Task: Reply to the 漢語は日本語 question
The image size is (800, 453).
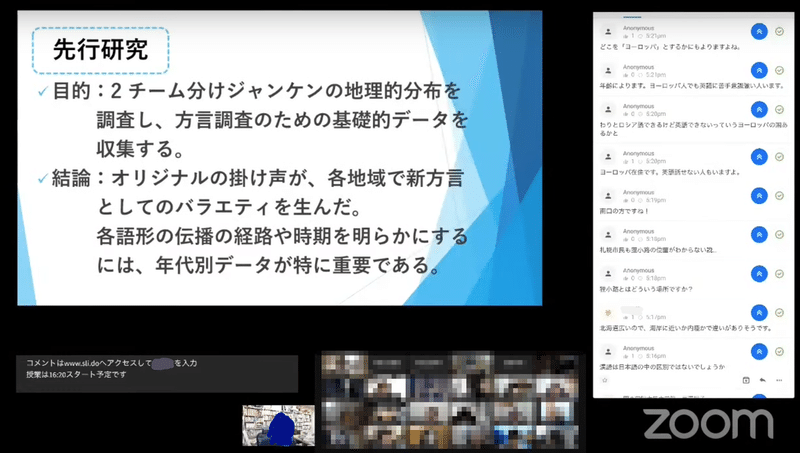Action: pyautogui.click(x=762, y=380)
